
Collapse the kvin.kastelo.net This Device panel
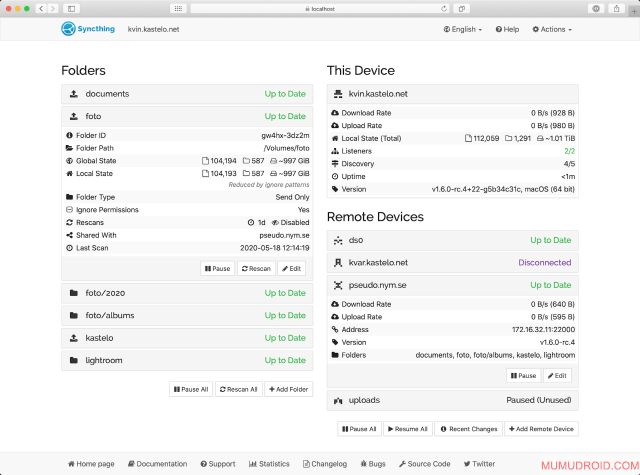[453, 94]
